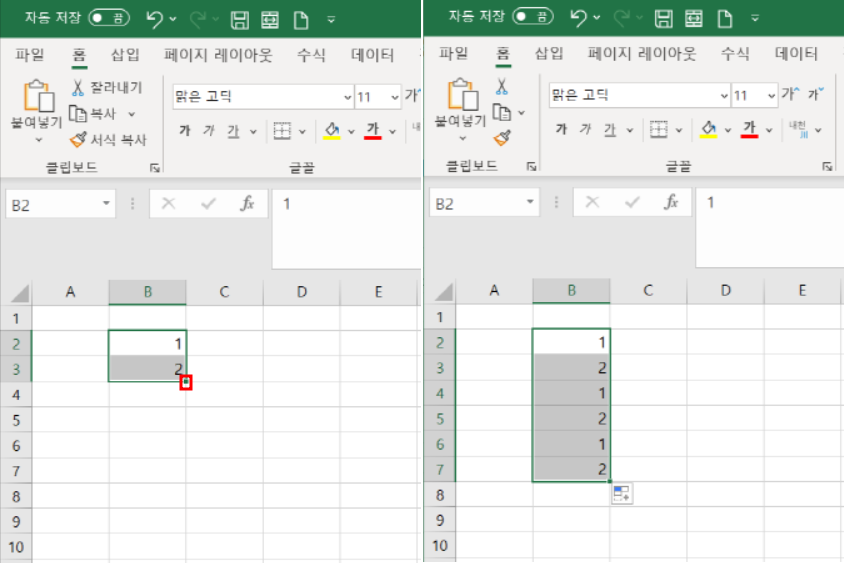Viewport: 847px width, 570px height.
Task: Open 맑은 고딕 font dropdown in right window
Action: pos(724,96)
